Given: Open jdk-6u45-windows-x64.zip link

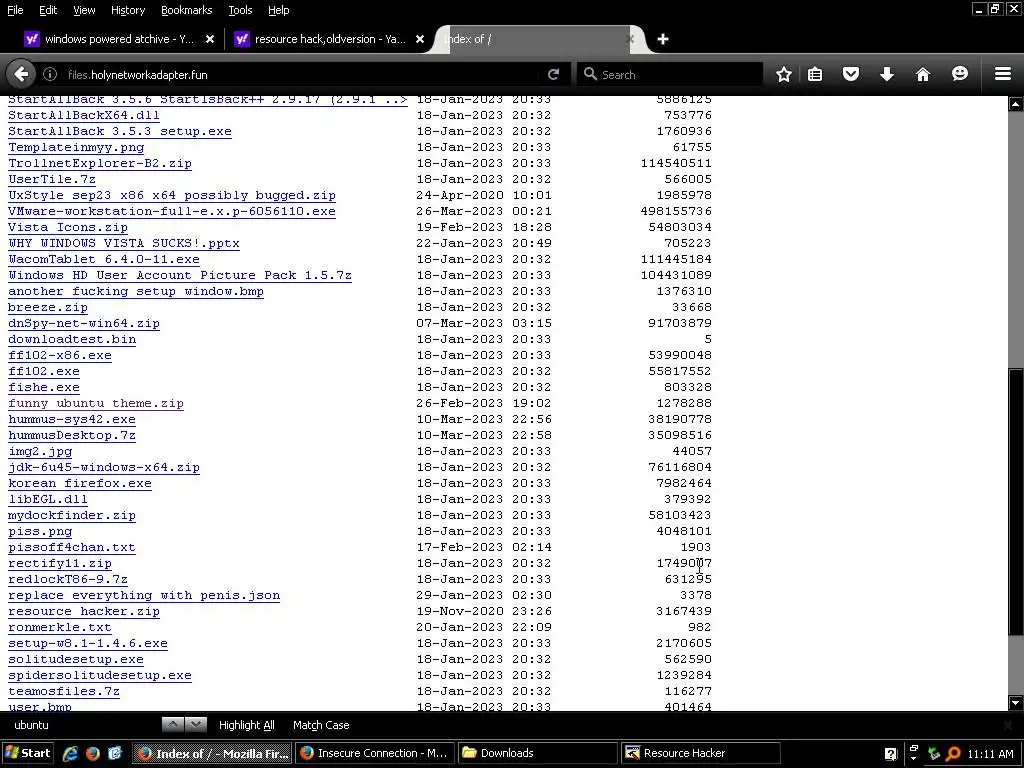Looking at the screenshot, I should (x=104, y=468).
